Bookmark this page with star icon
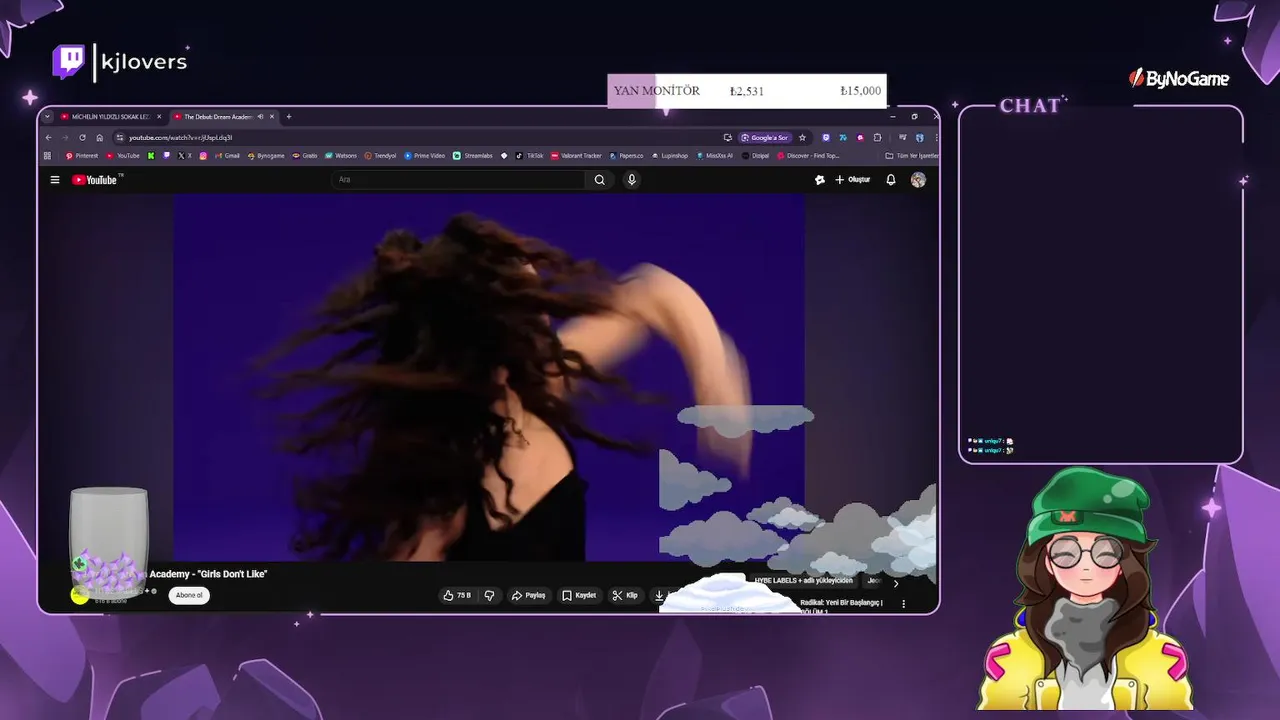 coord(802,138)
